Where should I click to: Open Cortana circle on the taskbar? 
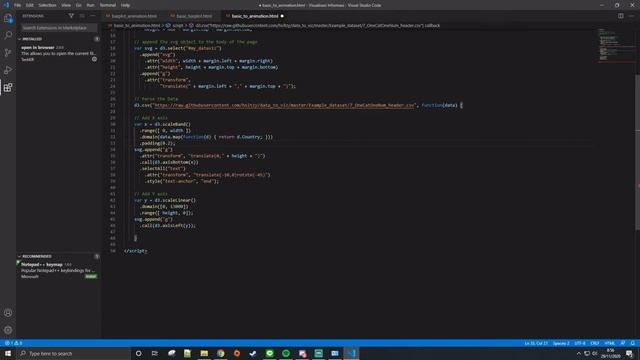(138, 353)
